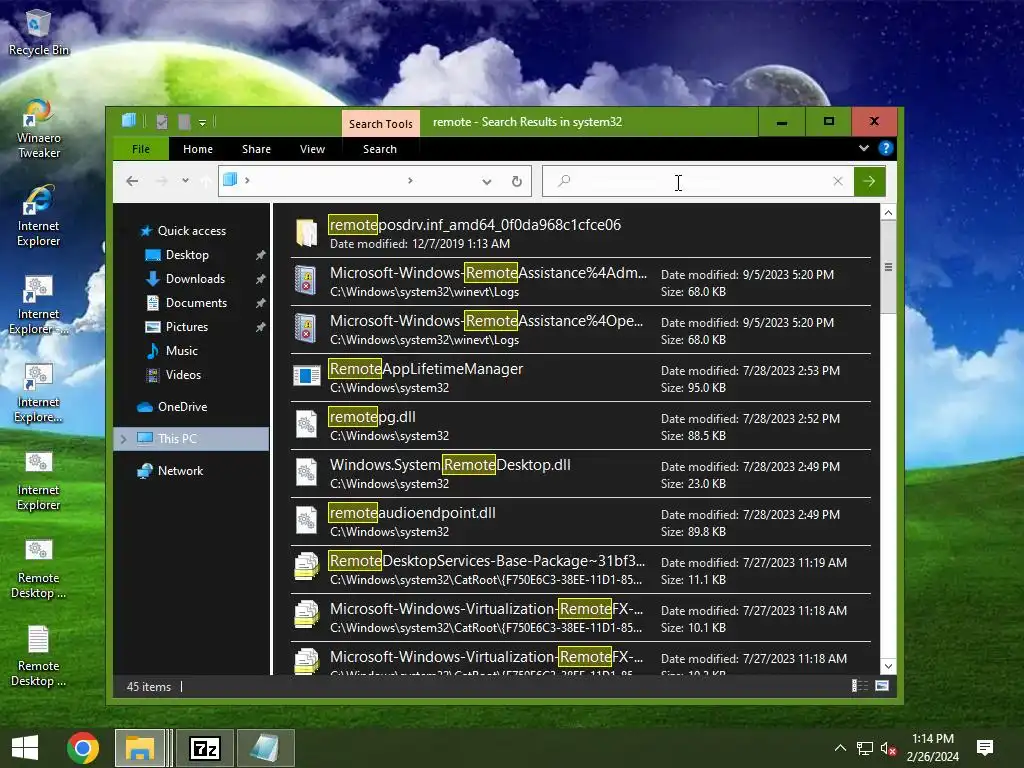This screenshot has height=768, width=1024.
Task: Select the Windows.System.RemoteDesktop.dll file icon
Action: [306, 472]
